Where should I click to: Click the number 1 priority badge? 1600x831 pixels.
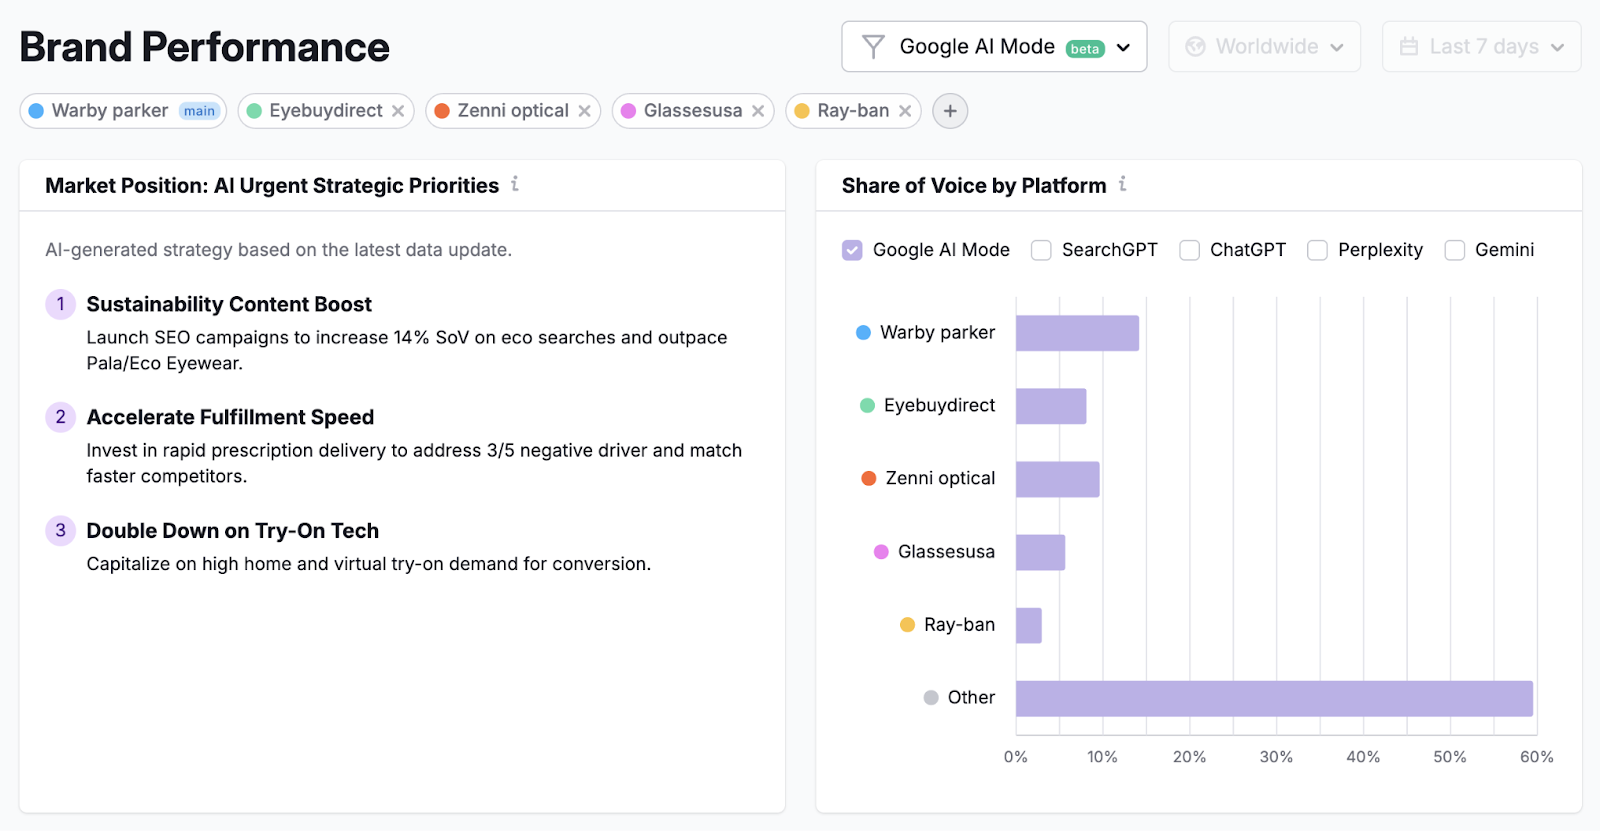(x=60, y=304)
